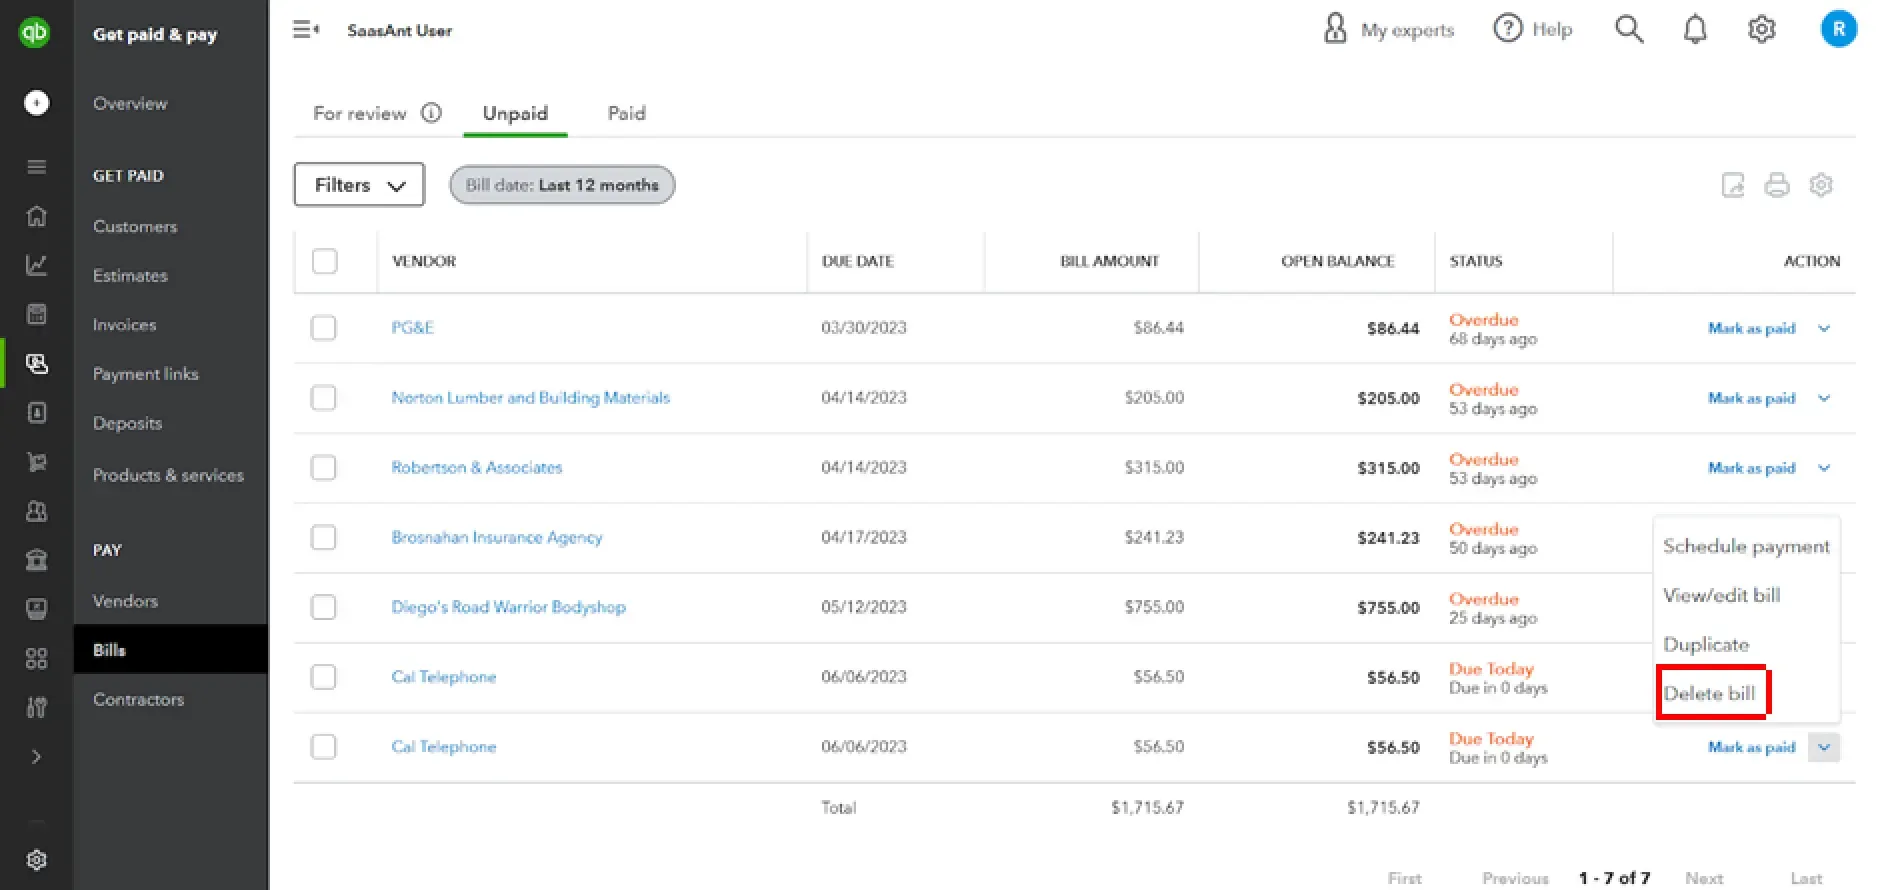Open Payment links in side menu
The image size is (1880, 890).
(146, 374)
